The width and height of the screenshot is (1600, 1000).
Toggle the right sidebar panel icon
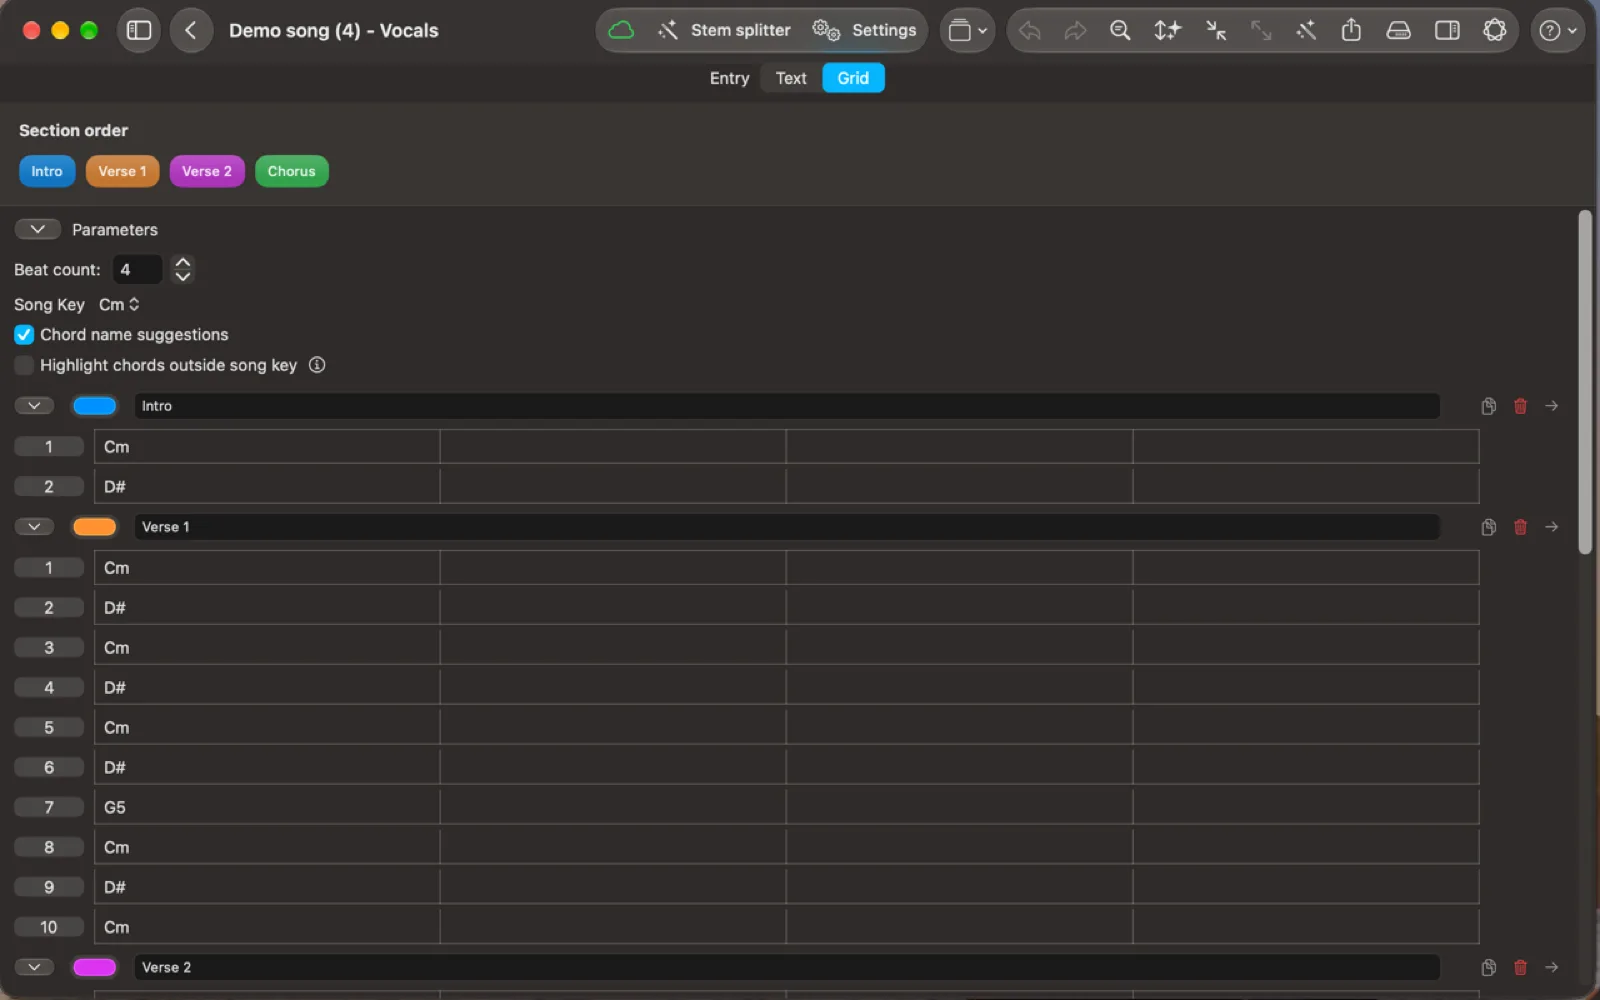[x=1447, y=31]
